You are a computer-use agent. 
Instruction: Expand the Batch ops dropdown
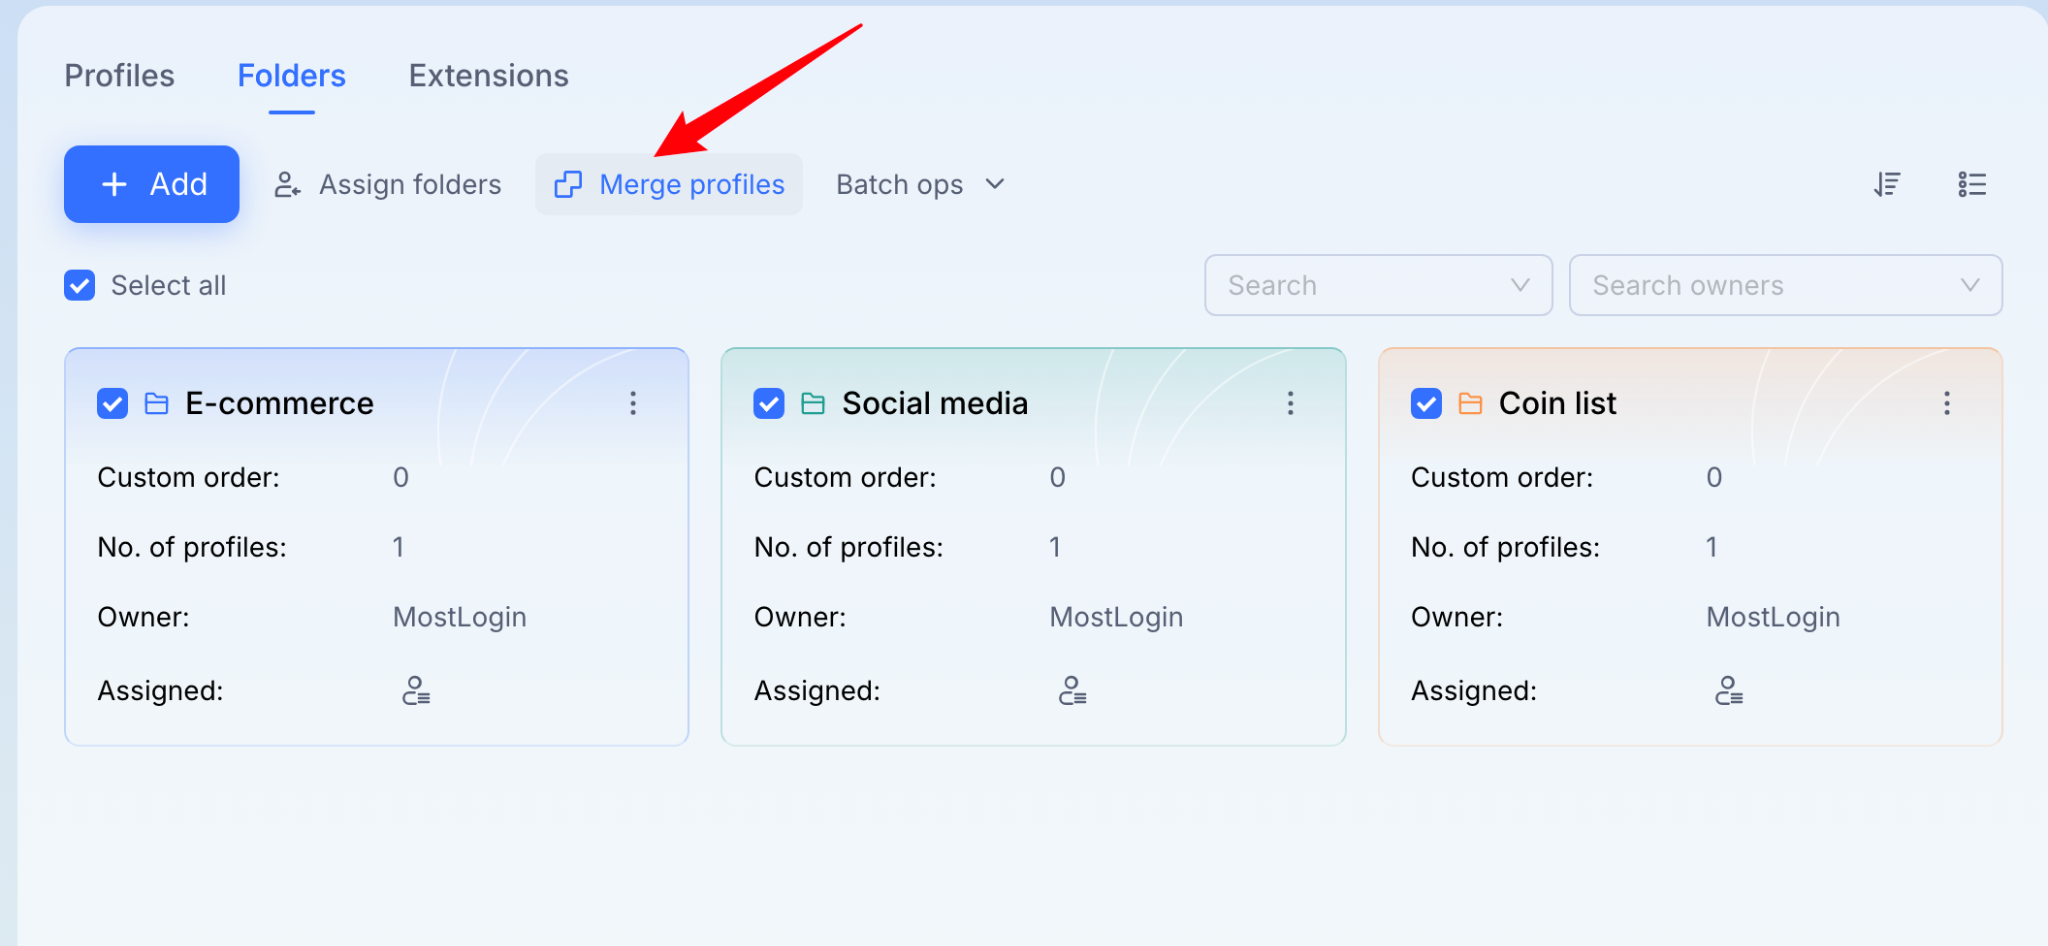(x=920, y=185)
